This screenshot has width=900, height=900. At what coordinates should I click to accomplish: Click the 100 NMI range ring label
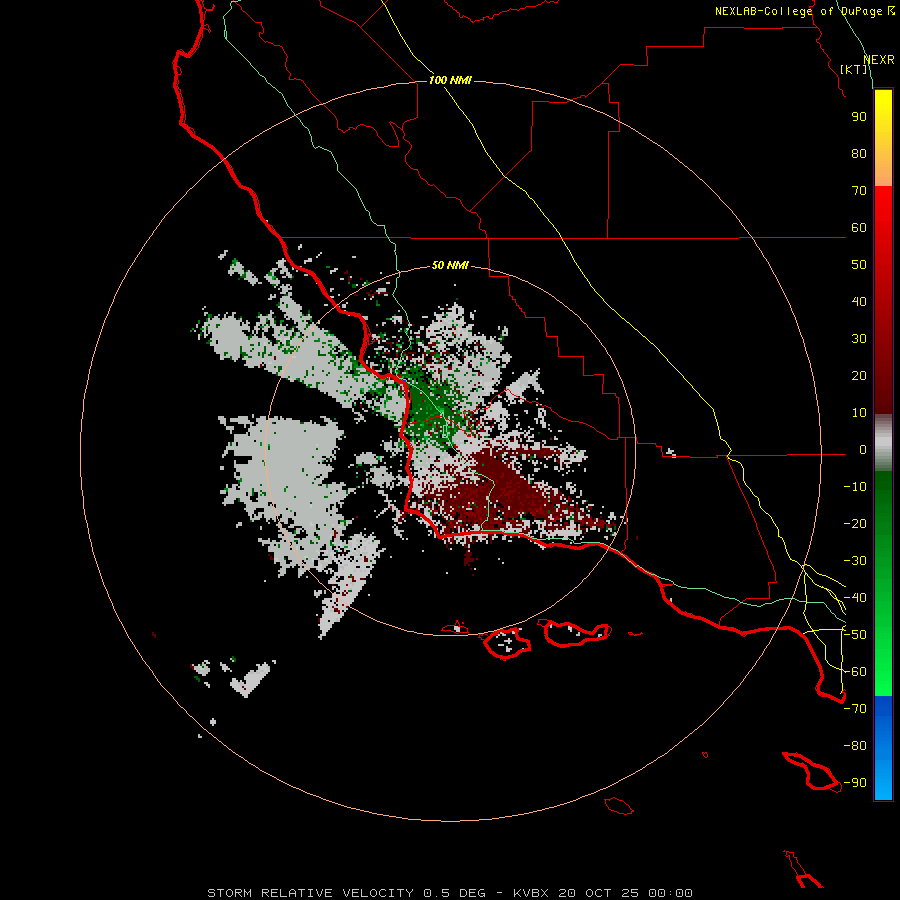pos(450,80)
